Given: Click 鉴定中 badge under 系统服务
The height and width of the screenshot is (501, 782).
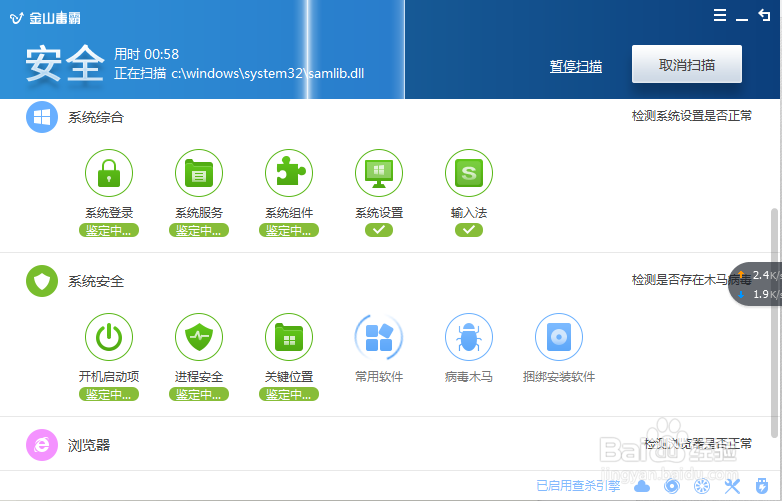Looking at the screenshot, I should tap(199, 230).
